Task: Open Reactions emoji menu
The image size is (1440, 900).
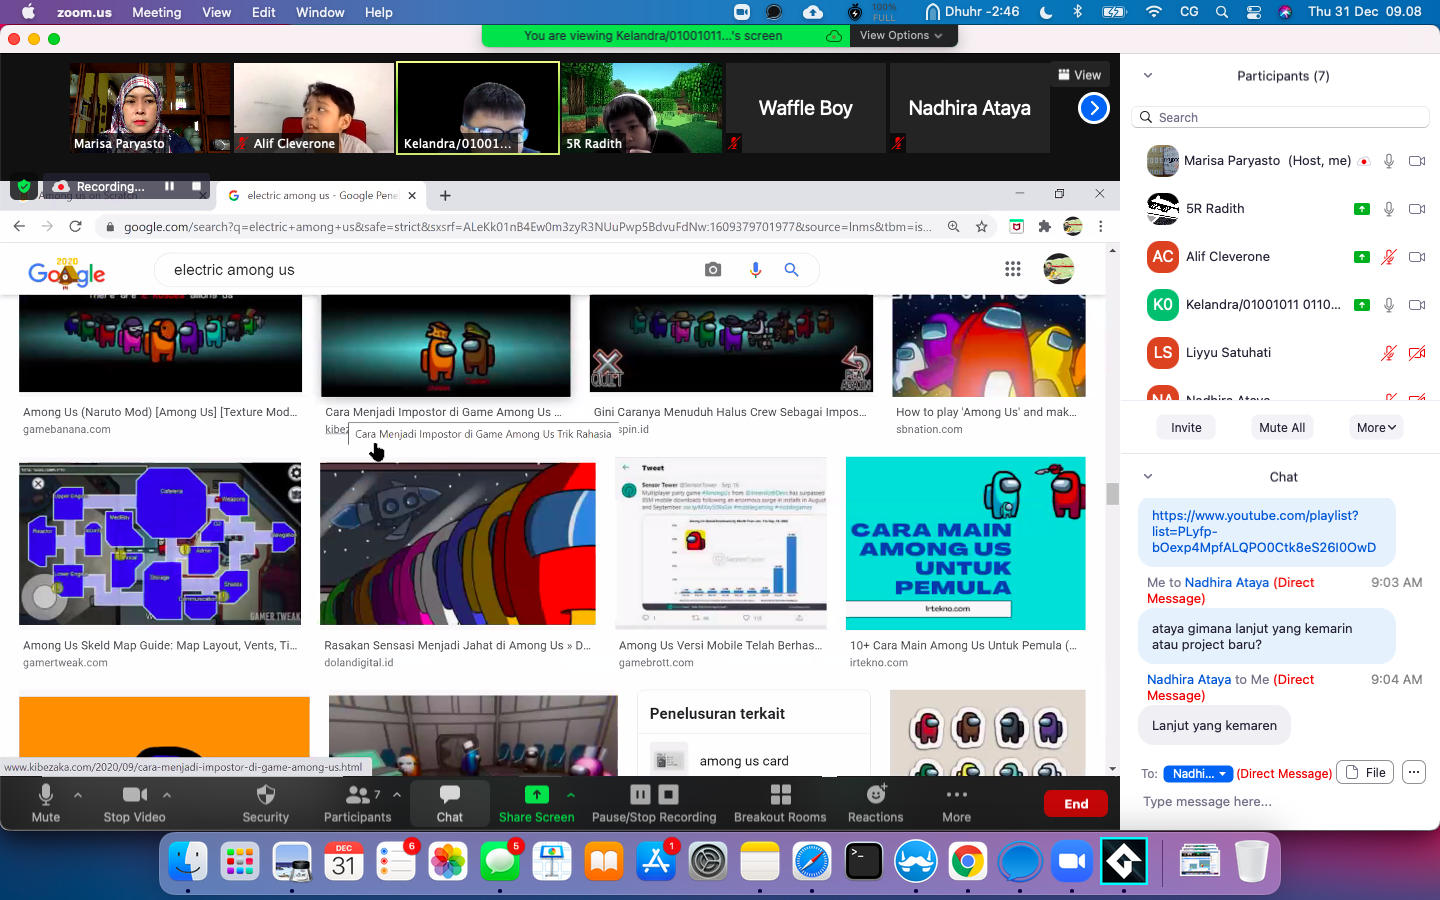Action: point(876,803)
